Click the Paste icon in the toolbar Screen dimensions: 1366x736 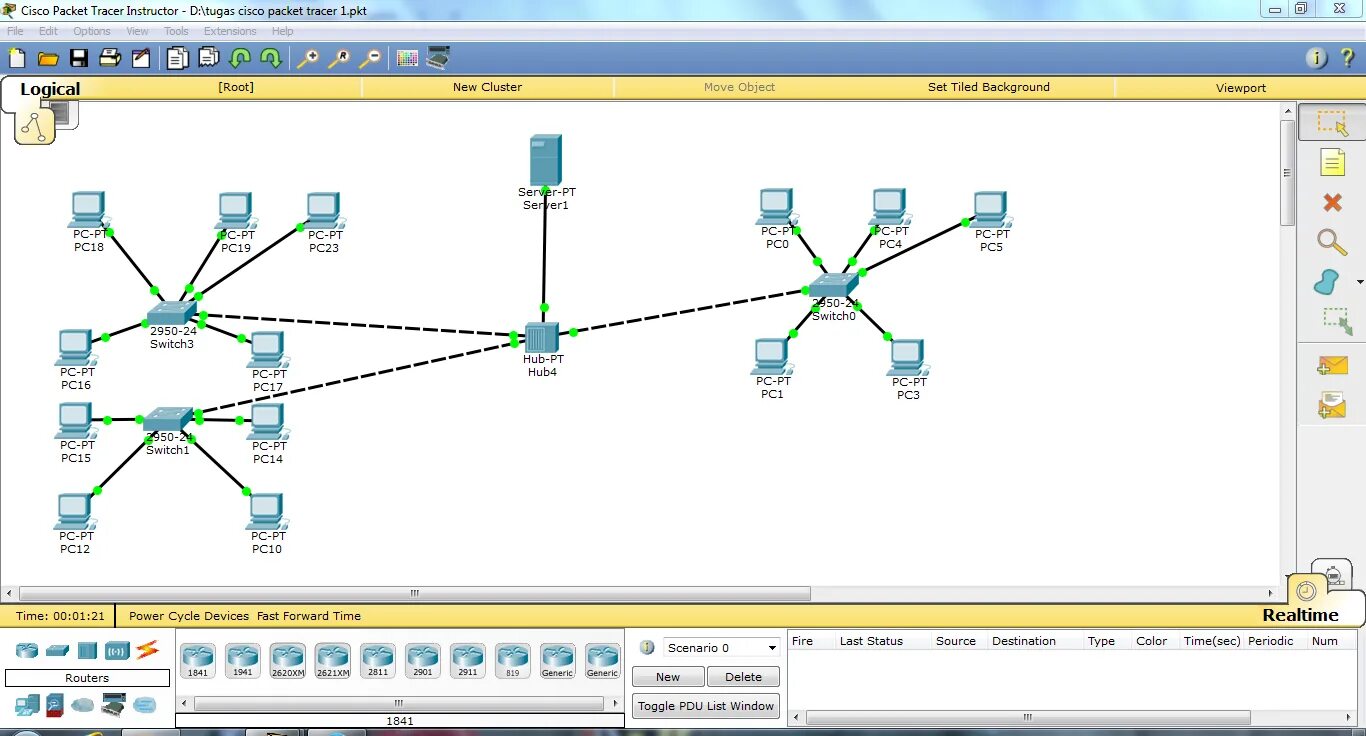[209, 58]
